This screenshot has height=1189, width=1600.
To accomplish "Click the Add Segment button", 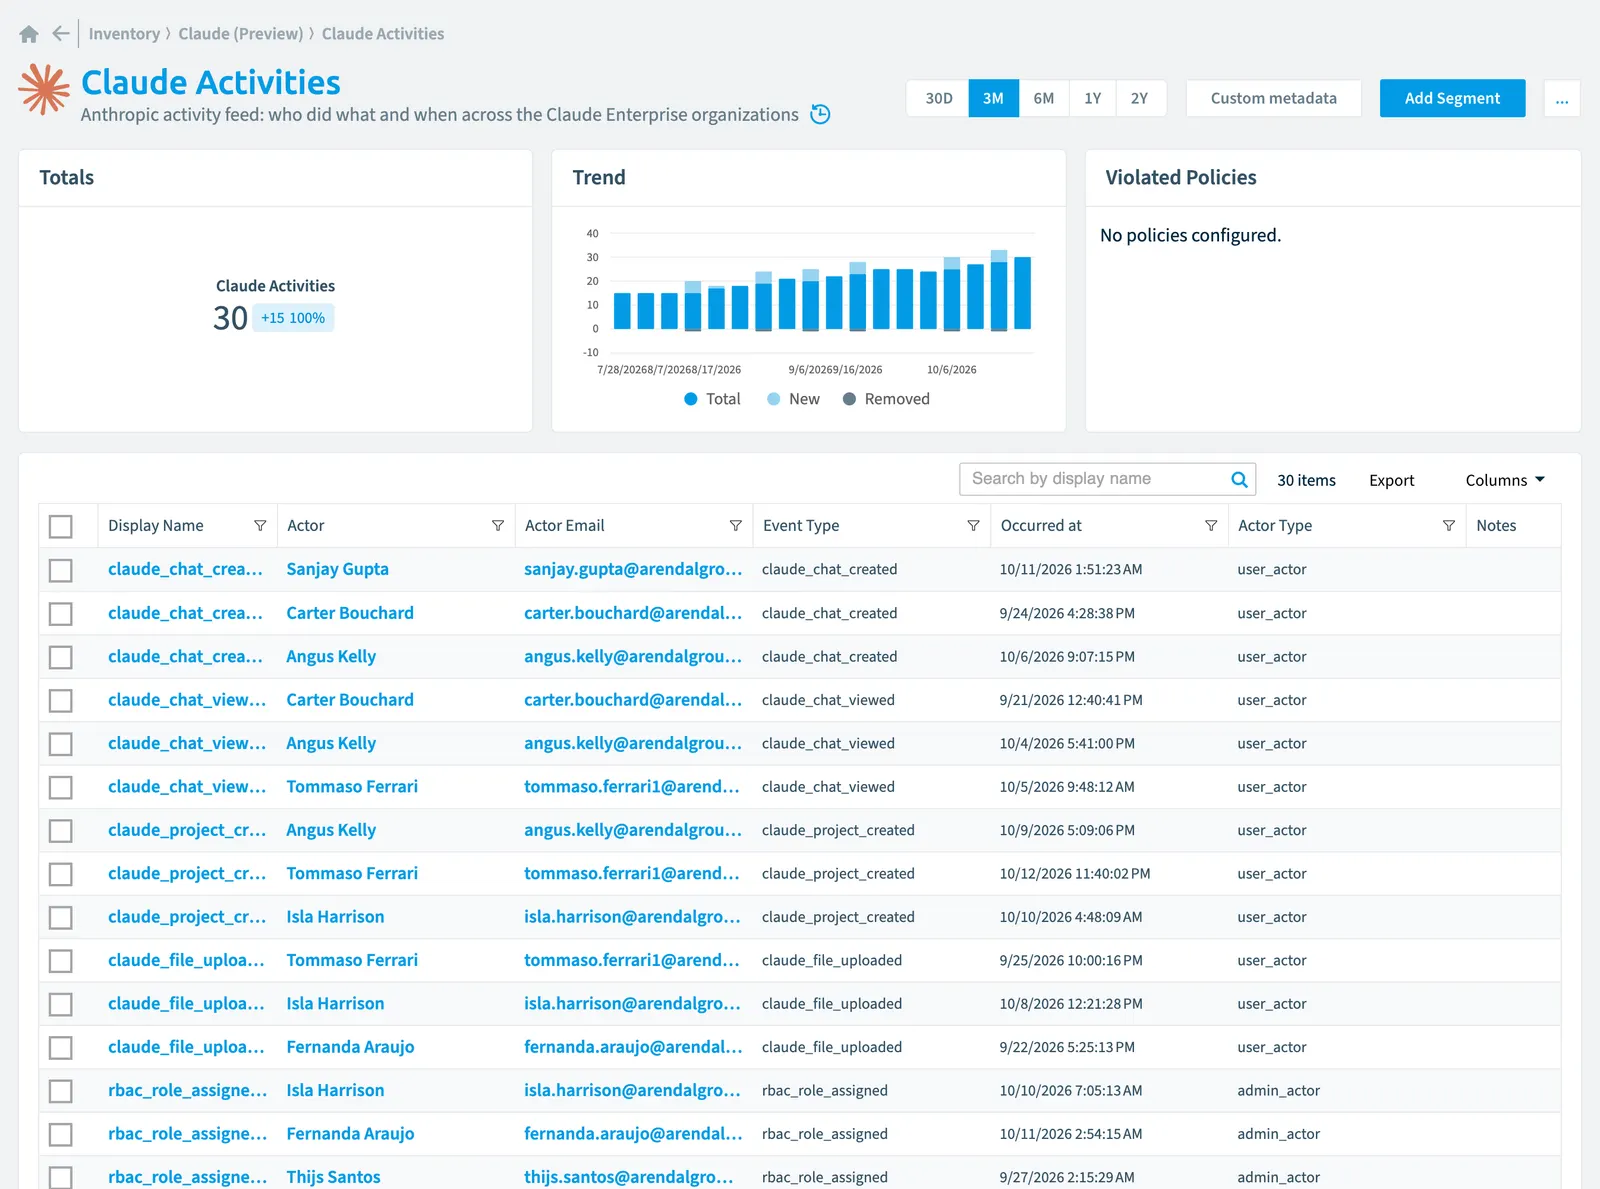I will point(1452,98).
